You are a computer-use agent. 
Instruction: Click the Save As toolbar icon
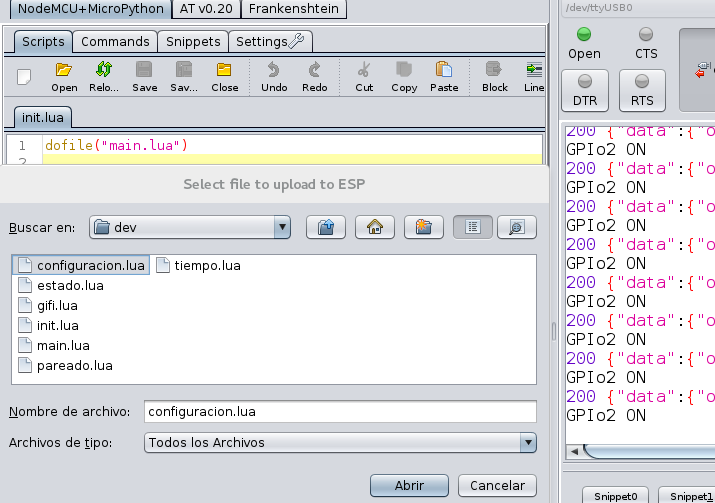click(184, 77)
